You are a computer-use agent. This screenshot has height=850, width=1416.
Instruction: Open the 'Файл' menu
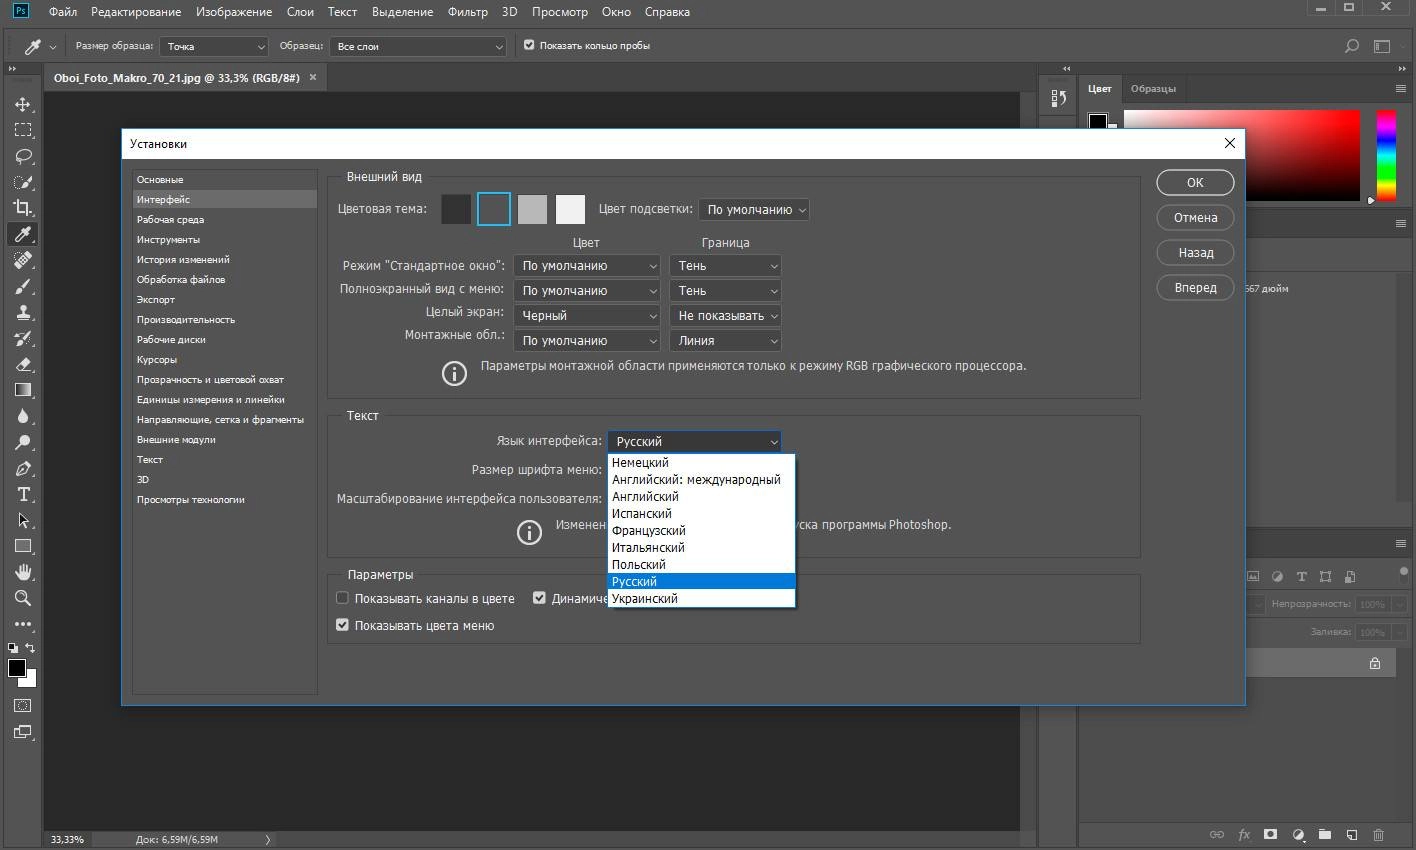pos(63,12)
